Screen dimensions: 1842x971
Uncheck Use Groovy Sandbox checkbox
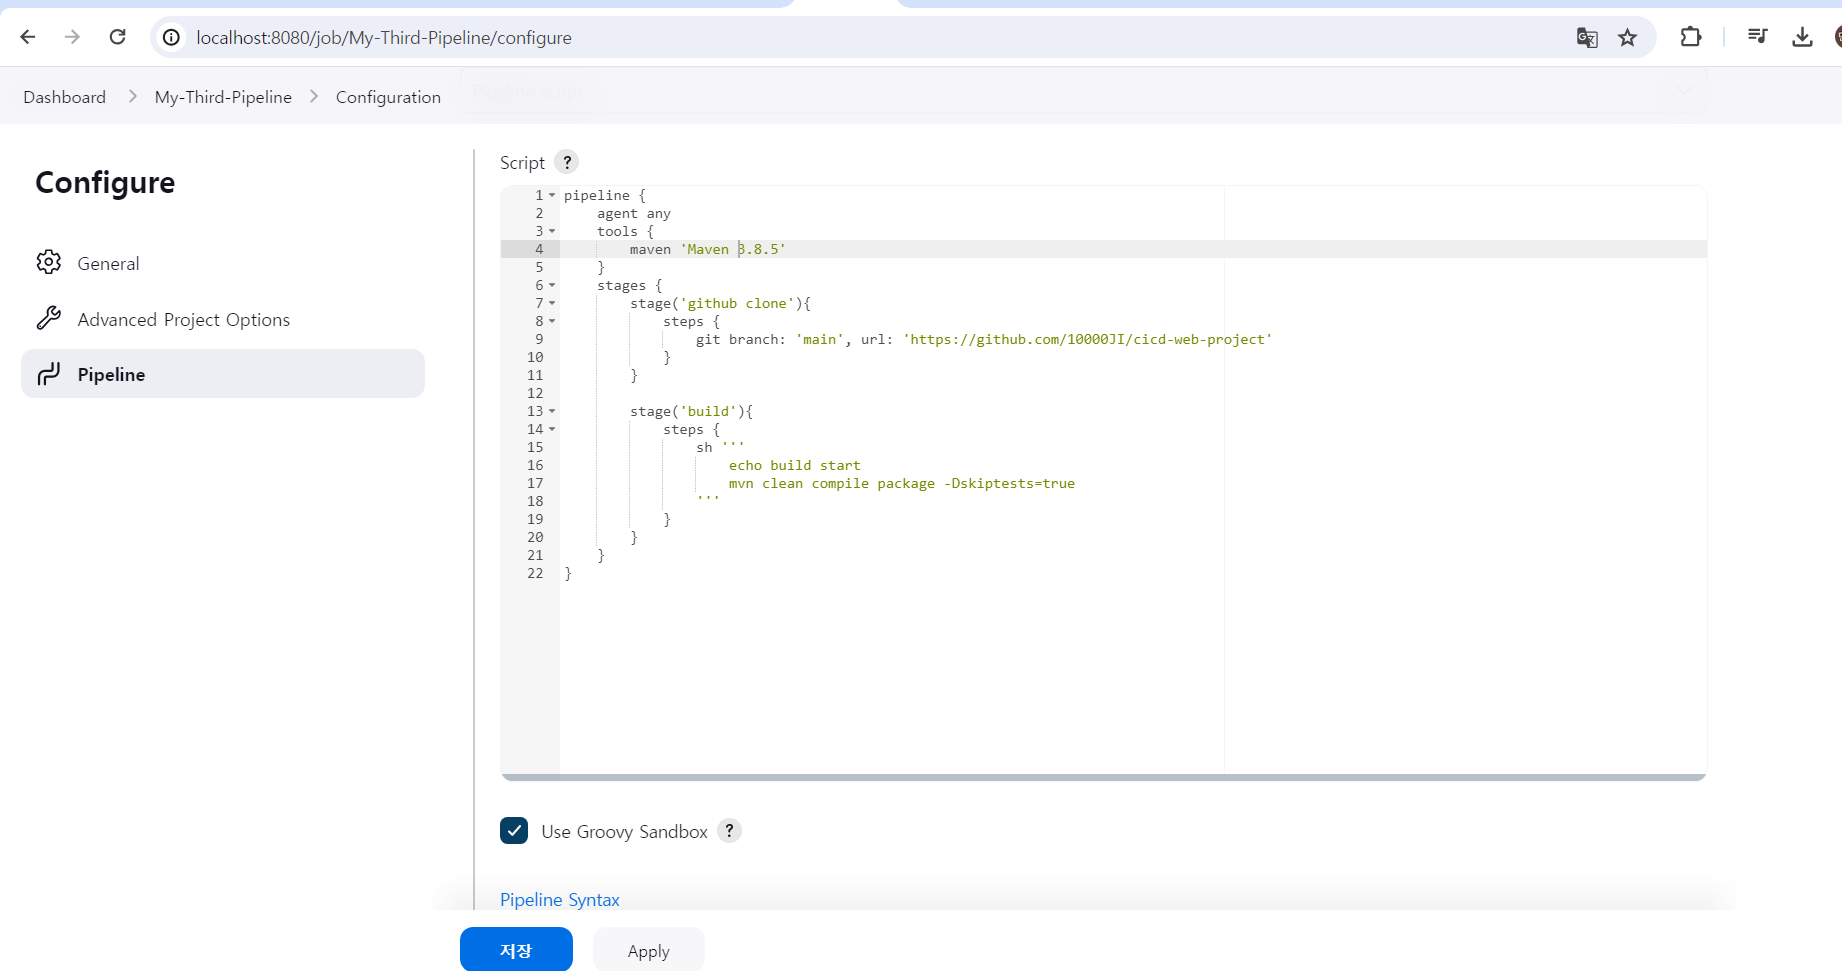[x=514, y=830]
